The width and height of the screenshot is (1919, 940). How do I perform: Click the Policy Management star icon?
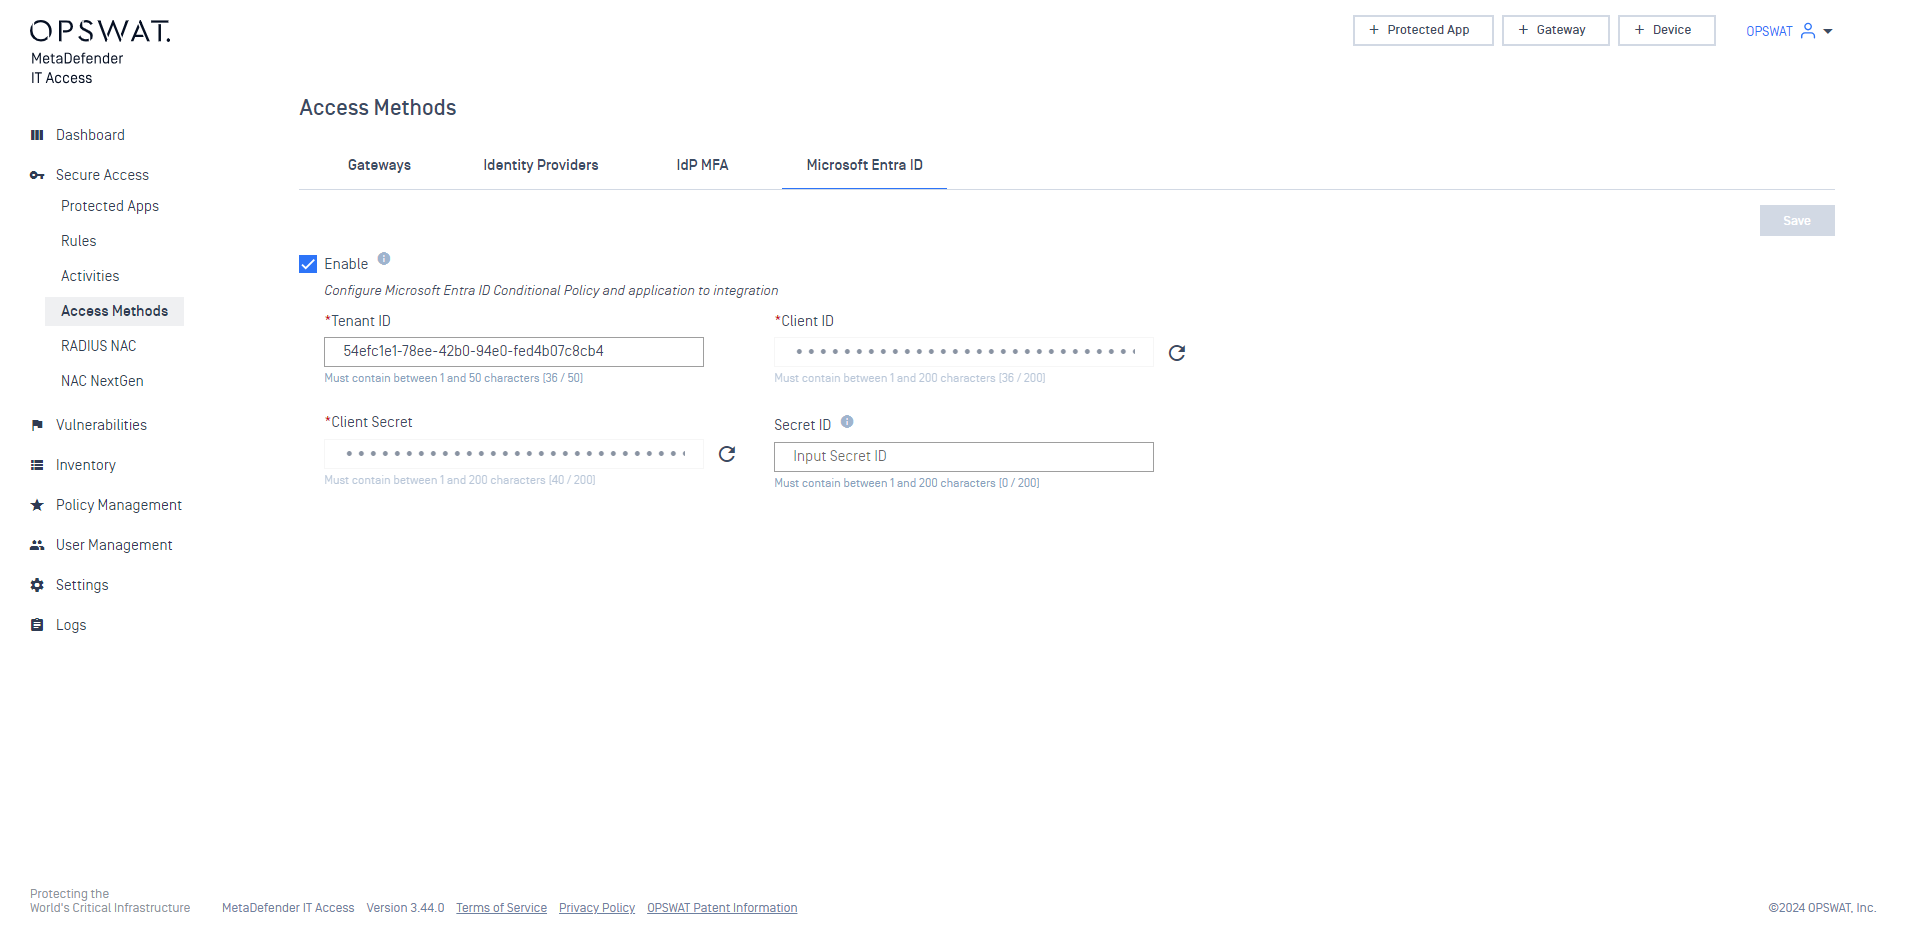[x=37, y=505]
